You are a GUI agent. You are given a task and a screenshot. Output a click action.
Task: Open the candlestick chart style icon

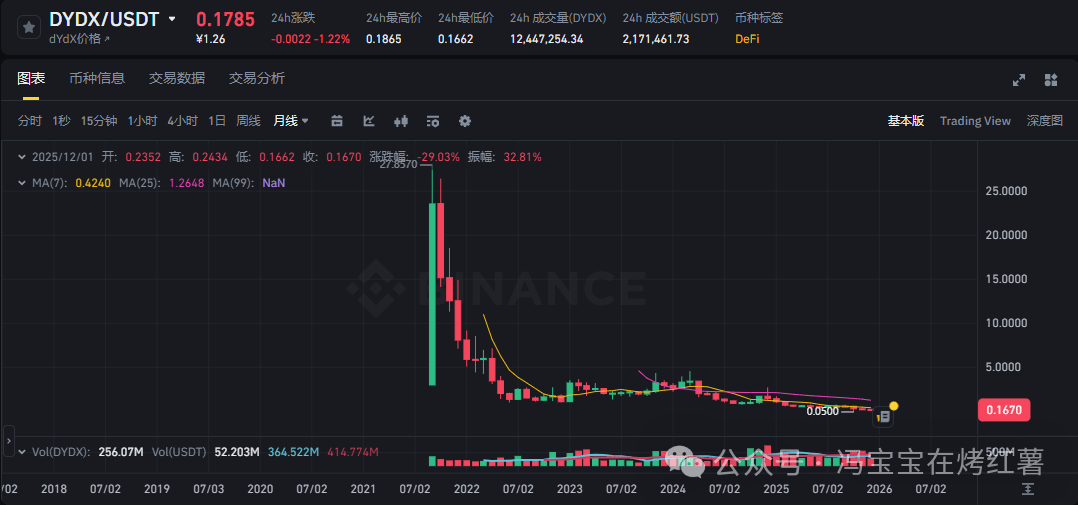pos(402,121)
